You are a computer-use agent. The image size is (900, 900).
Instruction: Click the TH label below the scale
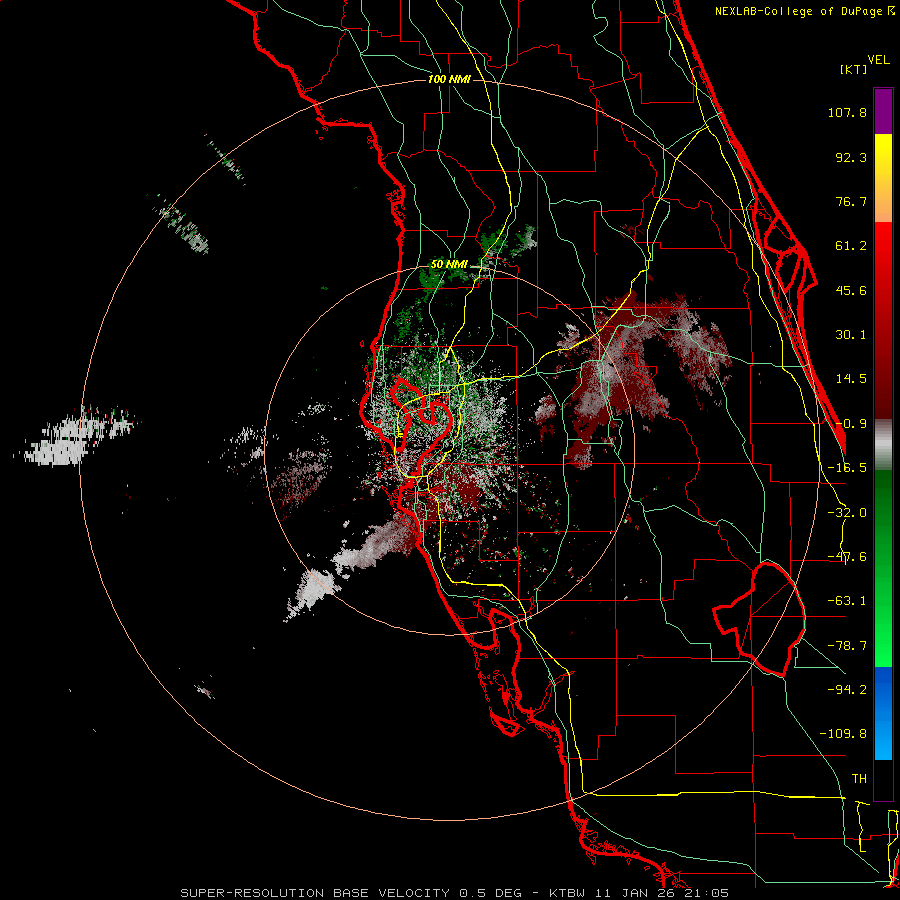[x=859, y=778]
